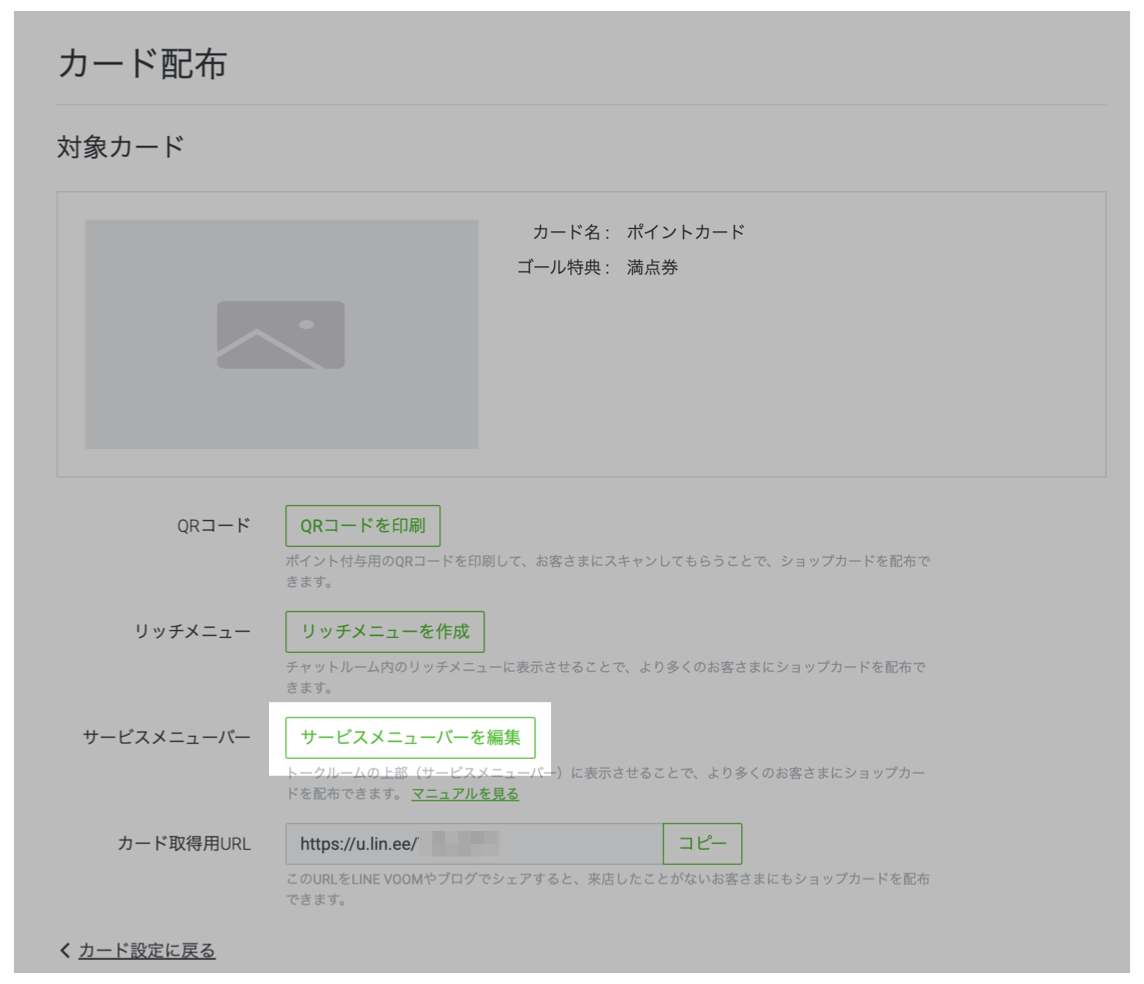The width and height of the screenshot is (1144, 984).
Task: Click the back chevron before カード設定に戻る
Action: (x=62, y=953)
